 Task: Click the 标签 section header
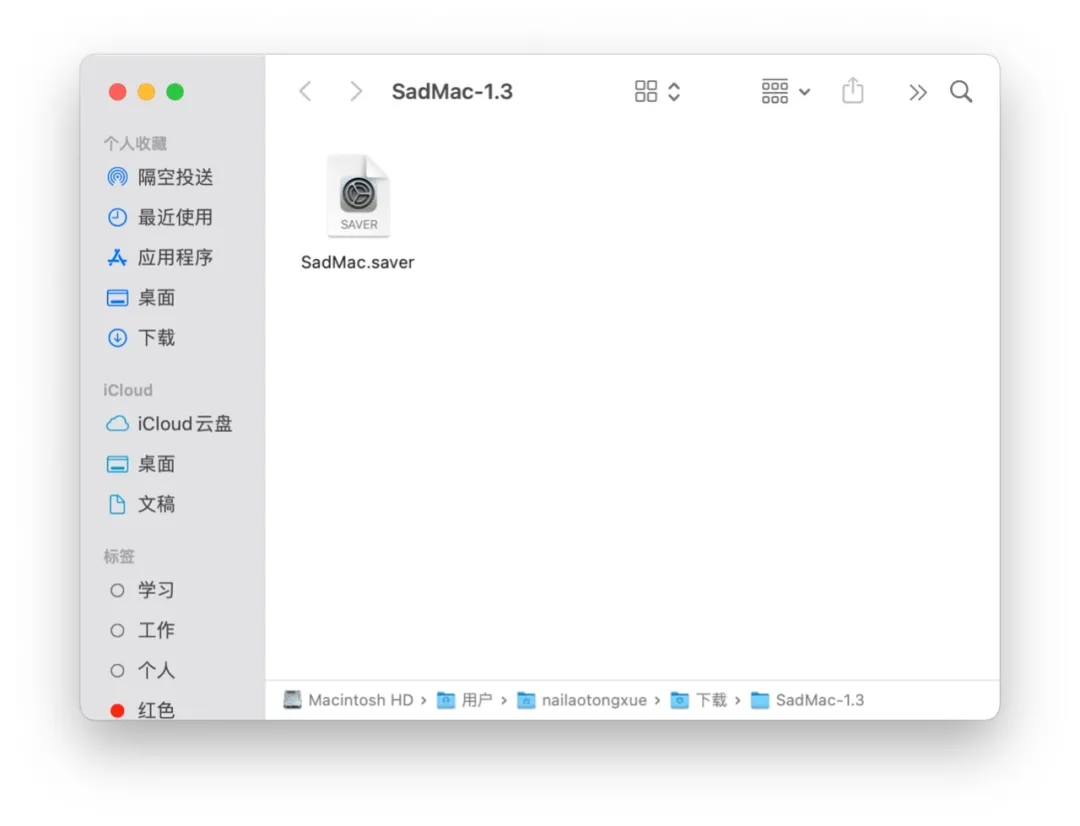tap(119, 556)
